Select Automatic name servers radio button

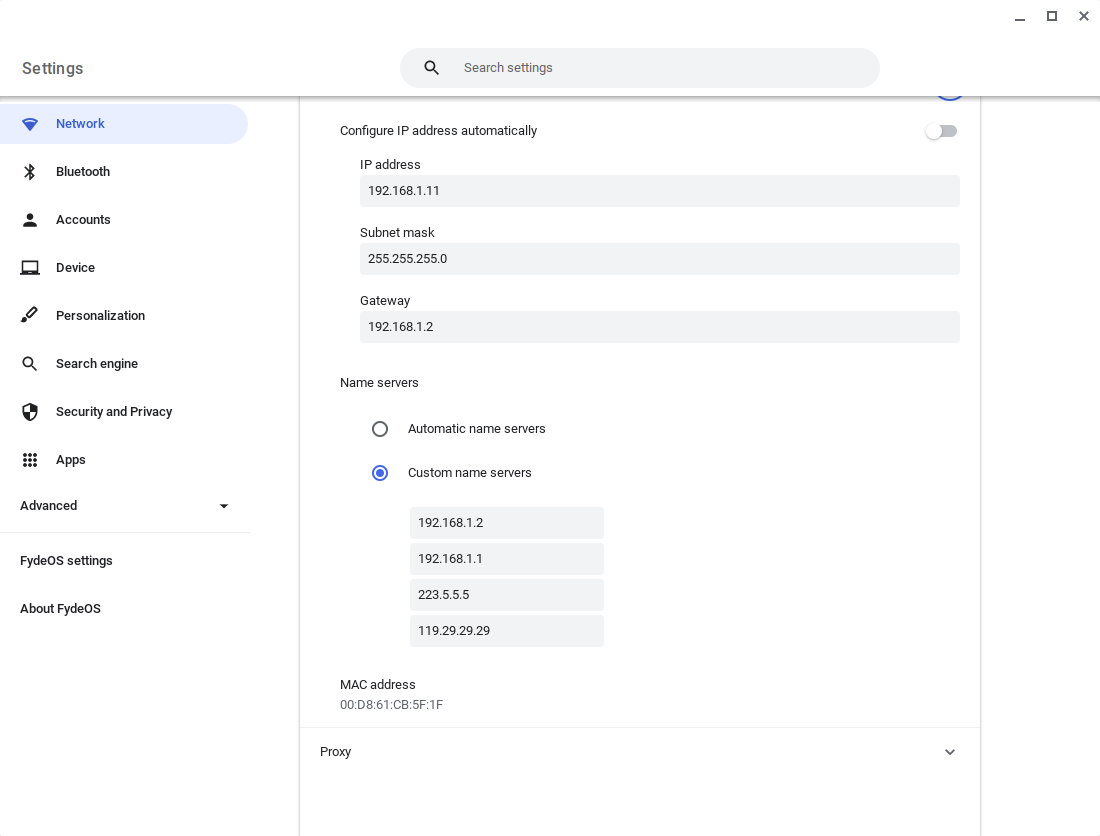(380, 429)
